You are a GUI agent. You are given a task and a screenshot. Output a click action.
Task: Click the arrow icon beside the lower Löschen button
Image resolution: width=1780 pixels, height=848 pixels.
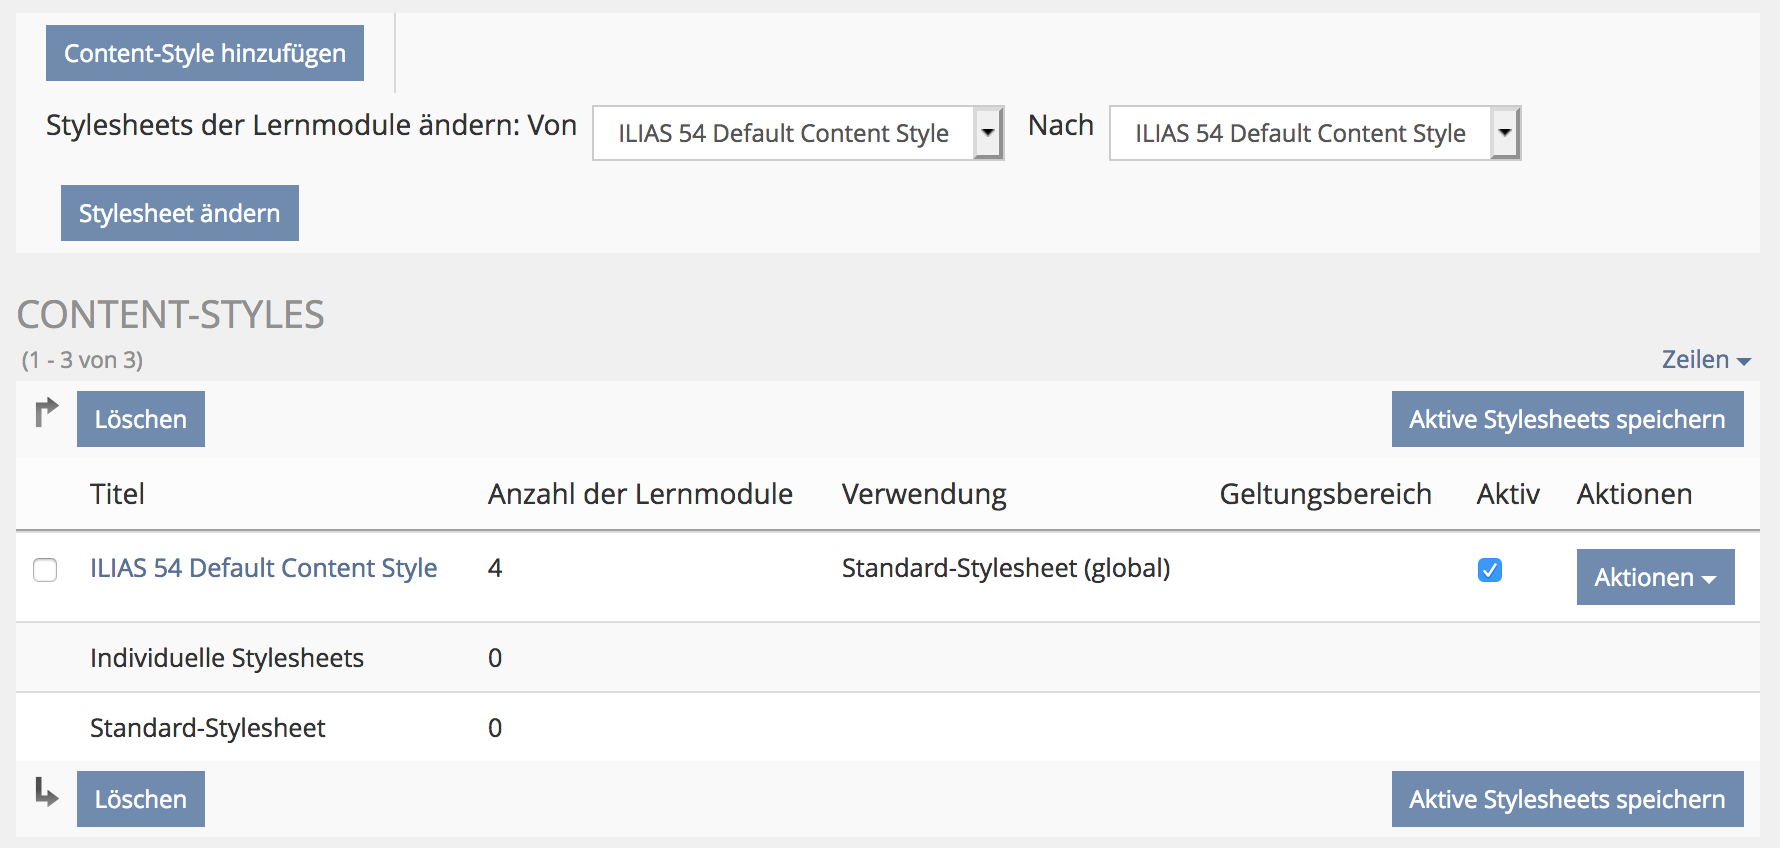46,792
